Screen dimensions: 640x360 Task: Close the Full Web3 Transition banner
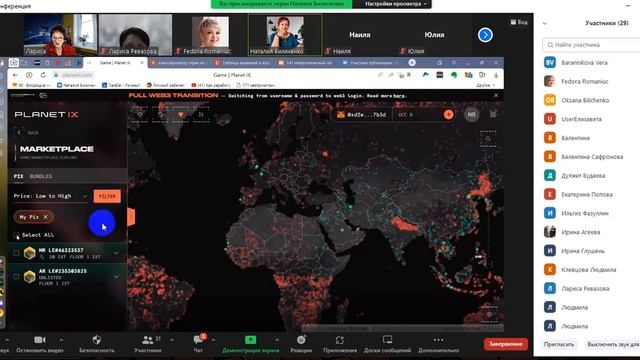pos(496,96)
